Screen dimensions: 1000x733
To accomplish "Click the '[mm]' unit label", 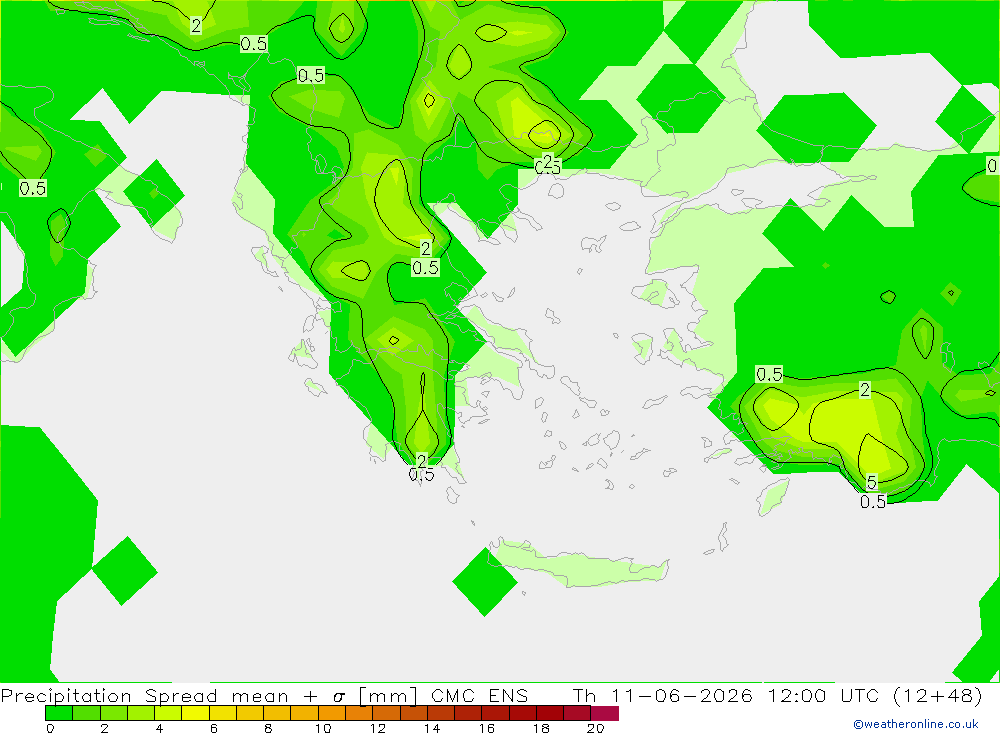I will pyautogui.click(x=388, y=695).
